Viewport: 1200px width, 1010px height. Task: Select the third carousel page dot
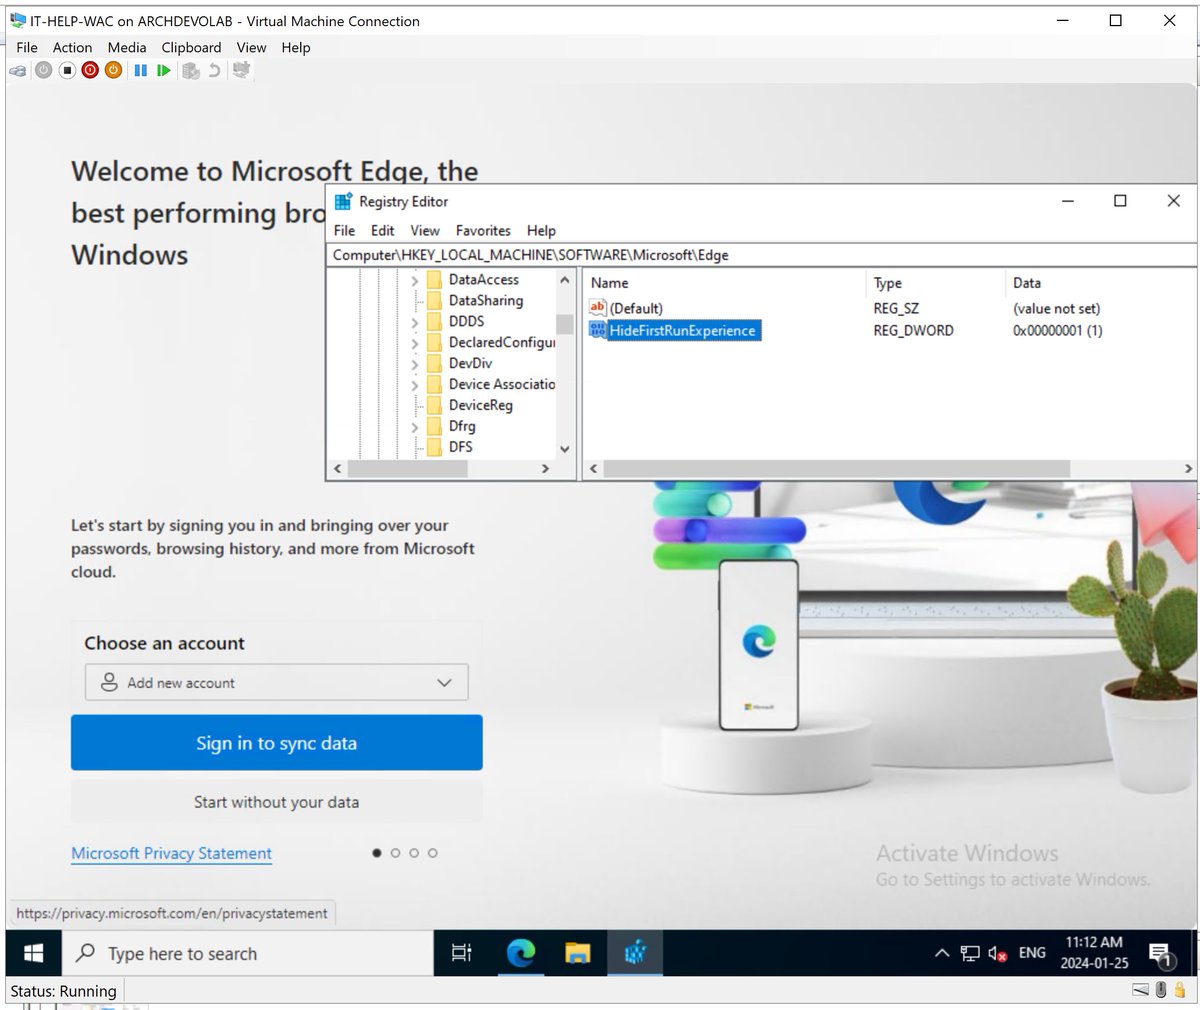(414, 853)
